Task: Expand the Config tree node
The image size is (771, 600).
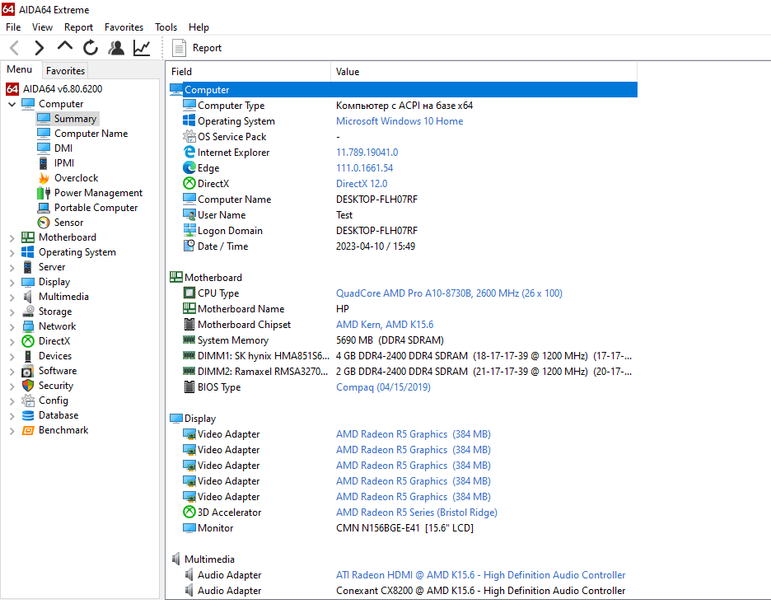Action: (x=12, y=401)
